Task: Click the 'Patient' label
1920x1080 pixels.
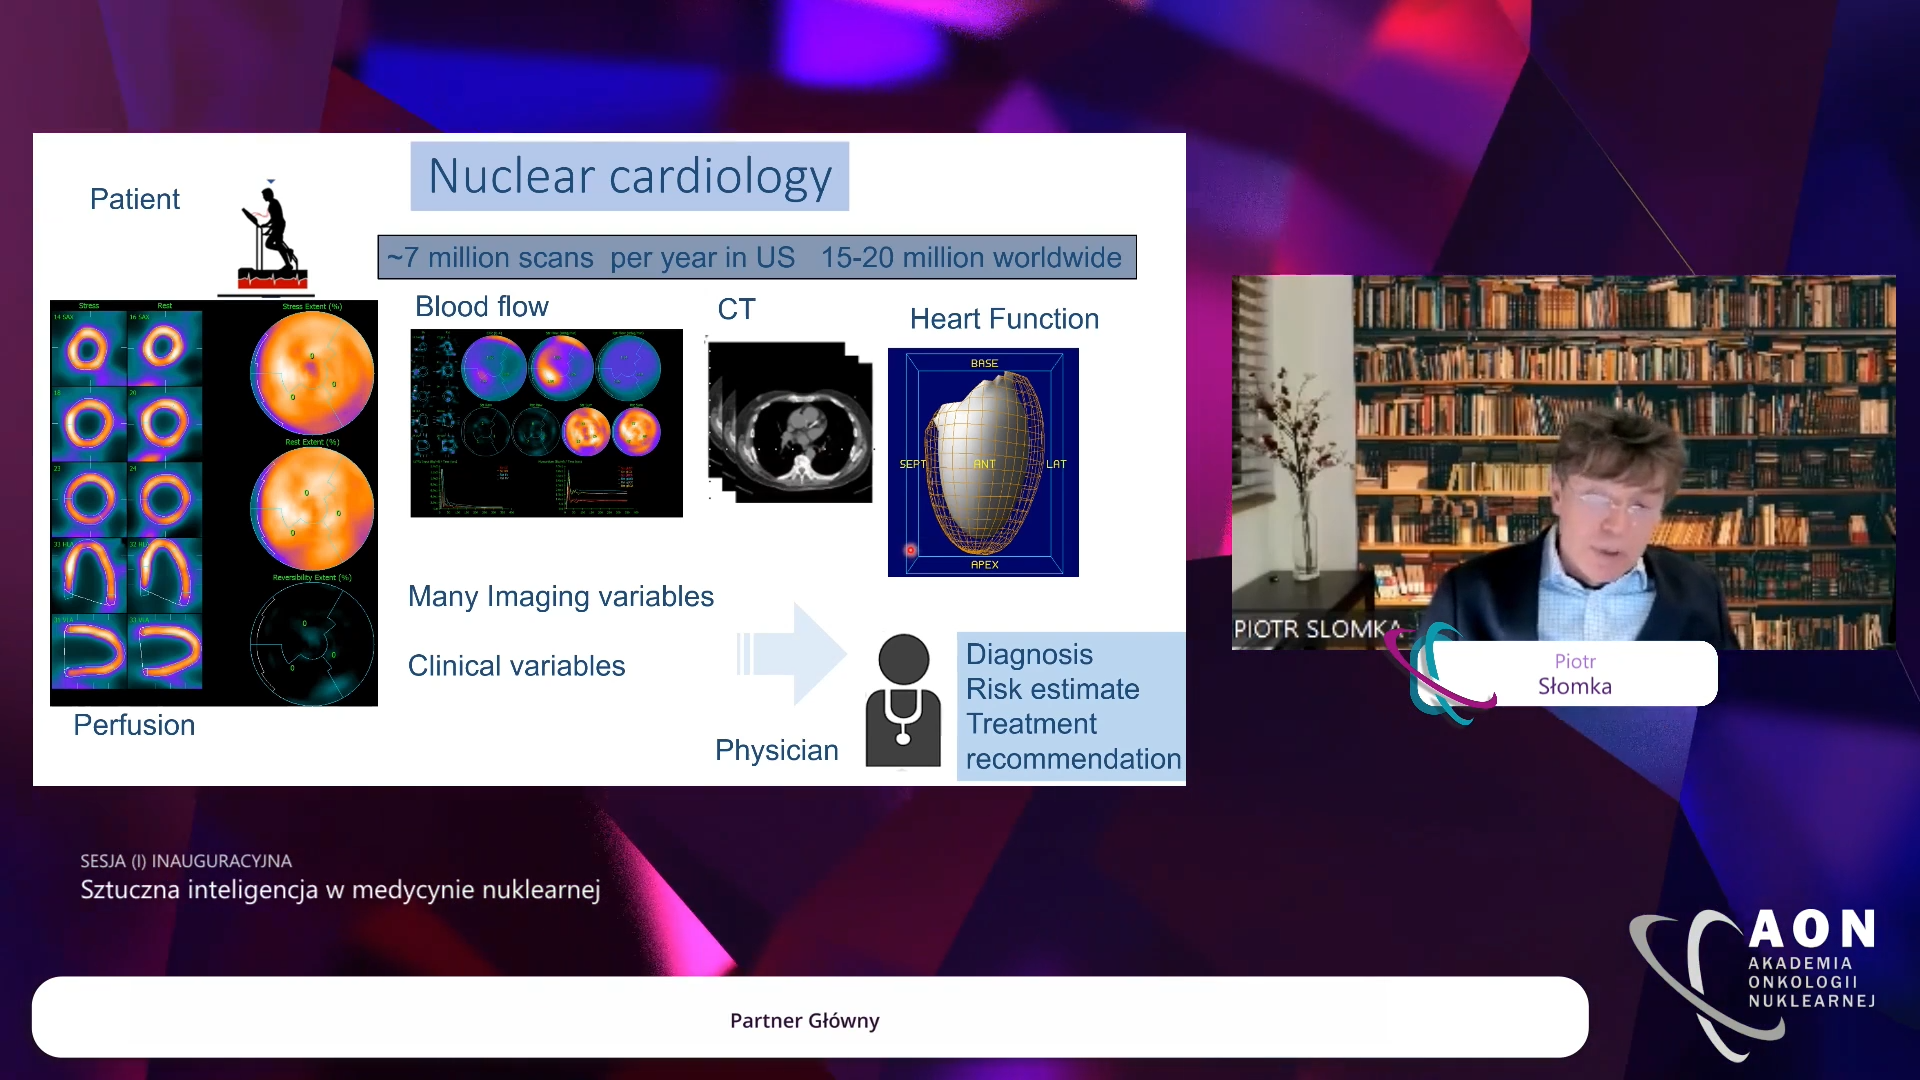Action: [x=135, y=199]
